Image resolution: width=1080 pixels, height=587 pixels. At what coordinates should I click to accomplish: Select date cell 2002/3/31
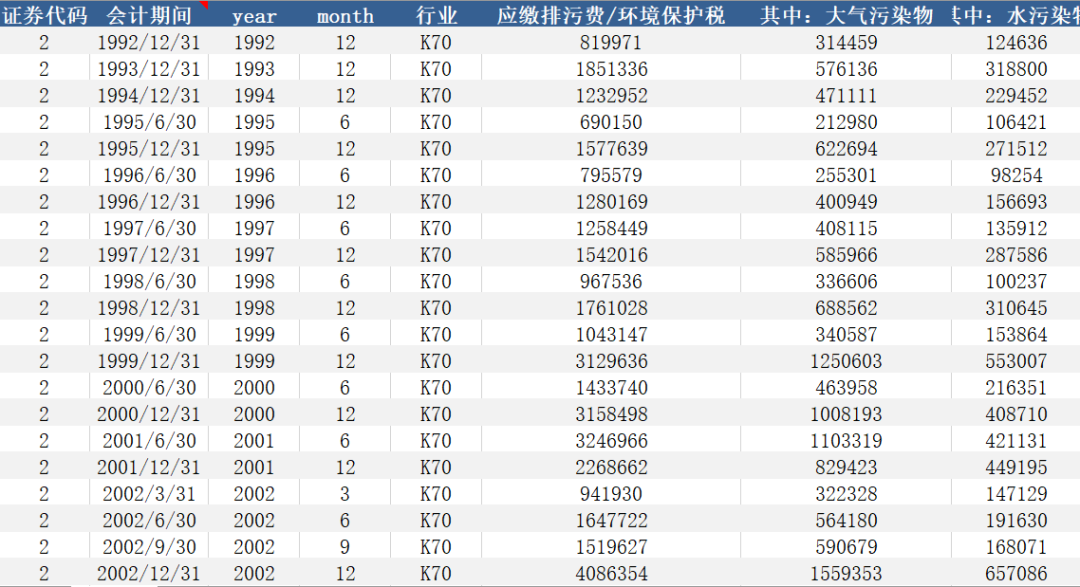pyautogui.click(x=149, y=494)
